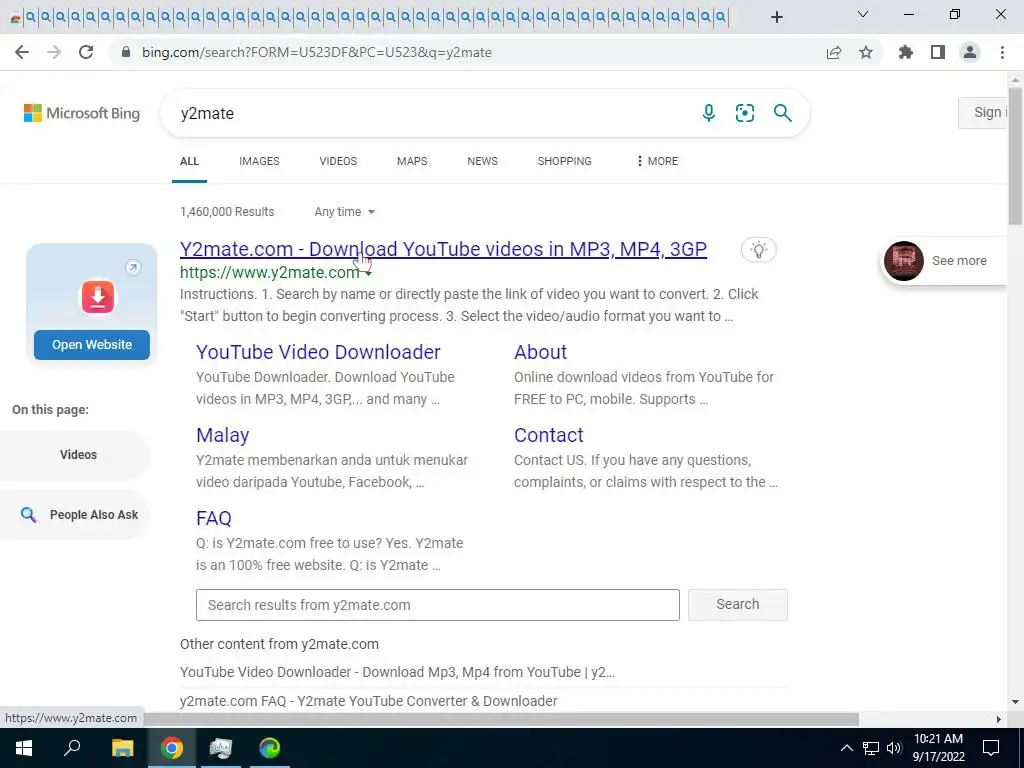Open the Windows Start menu
Image resolution: width=1024 pixels, height=768 pixels.
coord(24,748)
